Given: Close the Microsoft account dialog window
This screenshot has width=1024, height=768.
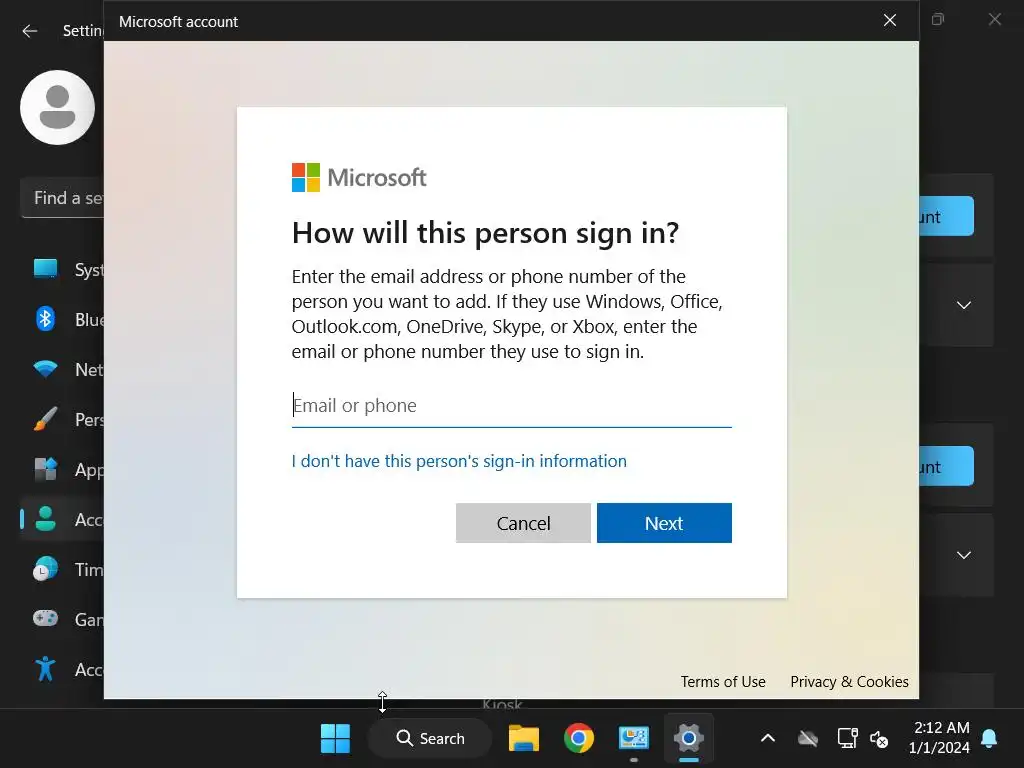Looking at the screenshot, I should (x=889, y=20).
